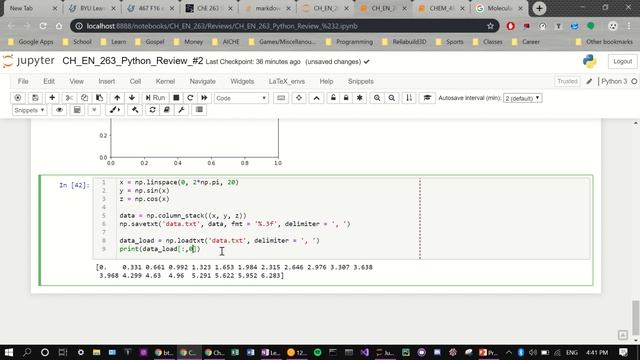
Task: Open the Snippets menu in menu bar
Action: [x=360, y=82]
